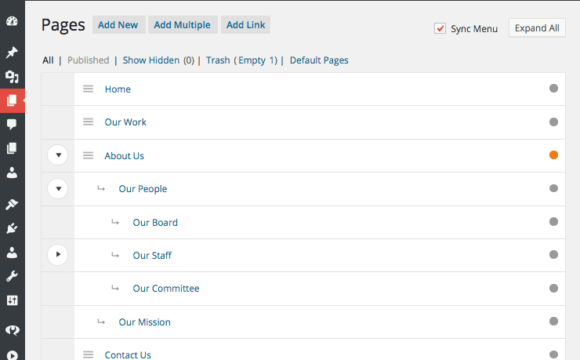580x360 pixels.
Task: Open the Contact Us page link
Action: click(x=128, y=355)
